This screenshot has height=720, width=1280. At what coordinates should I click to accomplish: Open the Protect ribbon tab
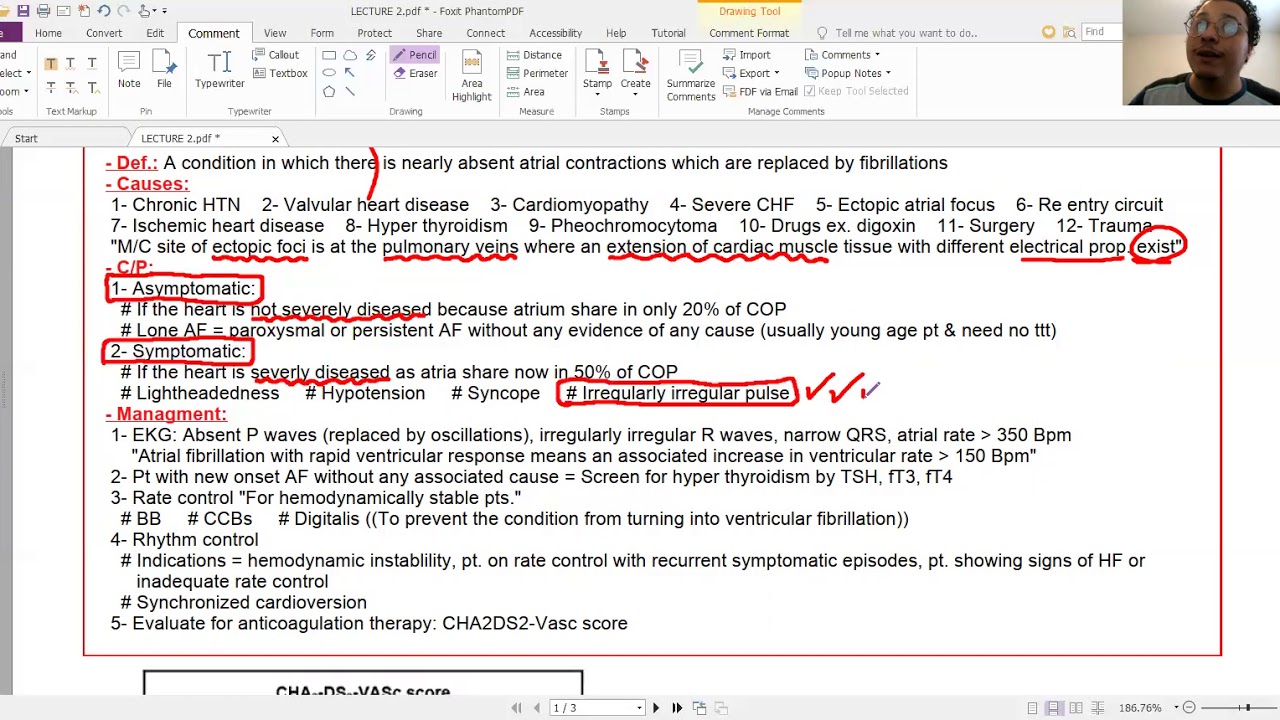pos(374,33)
